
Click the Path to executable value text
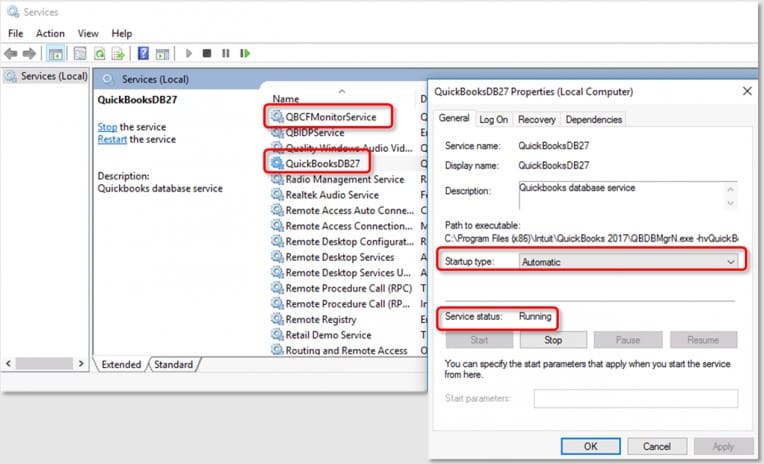[x=591, y=238]
